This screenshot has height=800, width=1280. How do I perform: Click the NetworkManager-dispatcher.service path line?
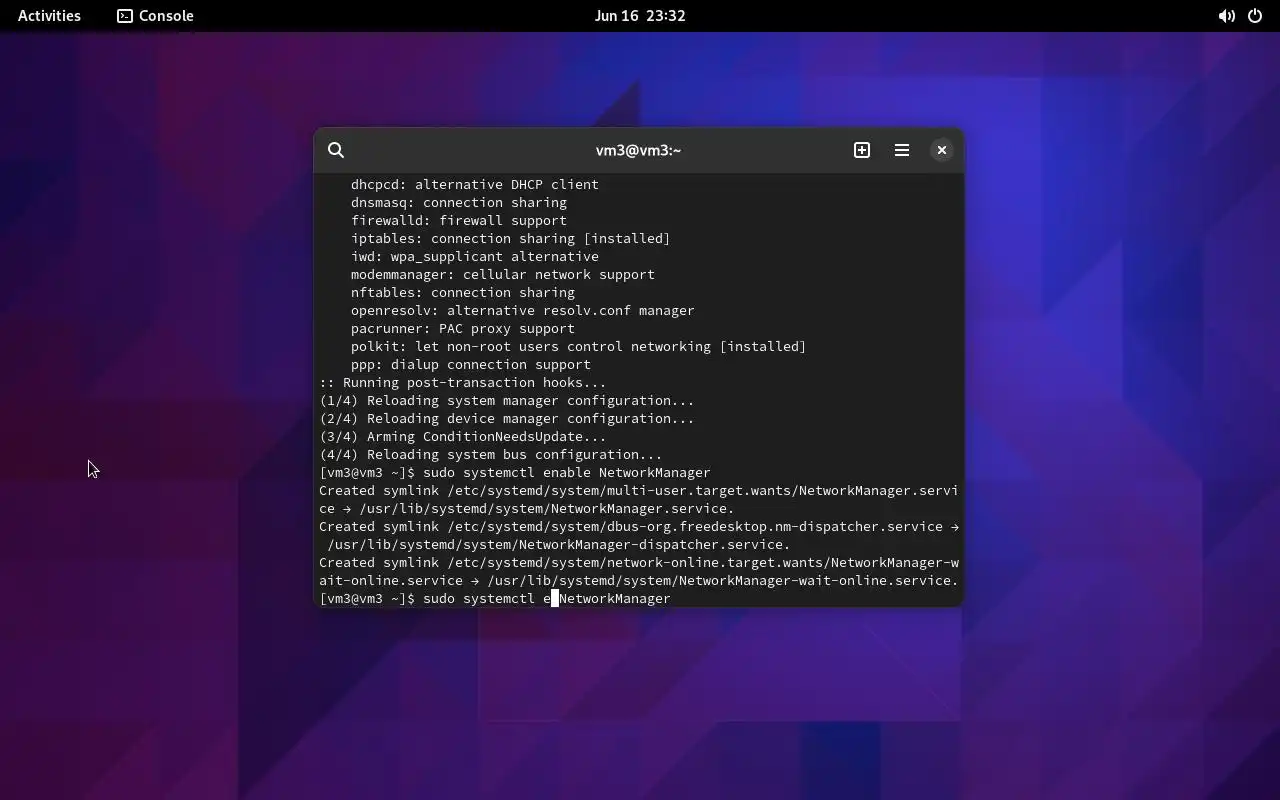[x=558, y=544]
